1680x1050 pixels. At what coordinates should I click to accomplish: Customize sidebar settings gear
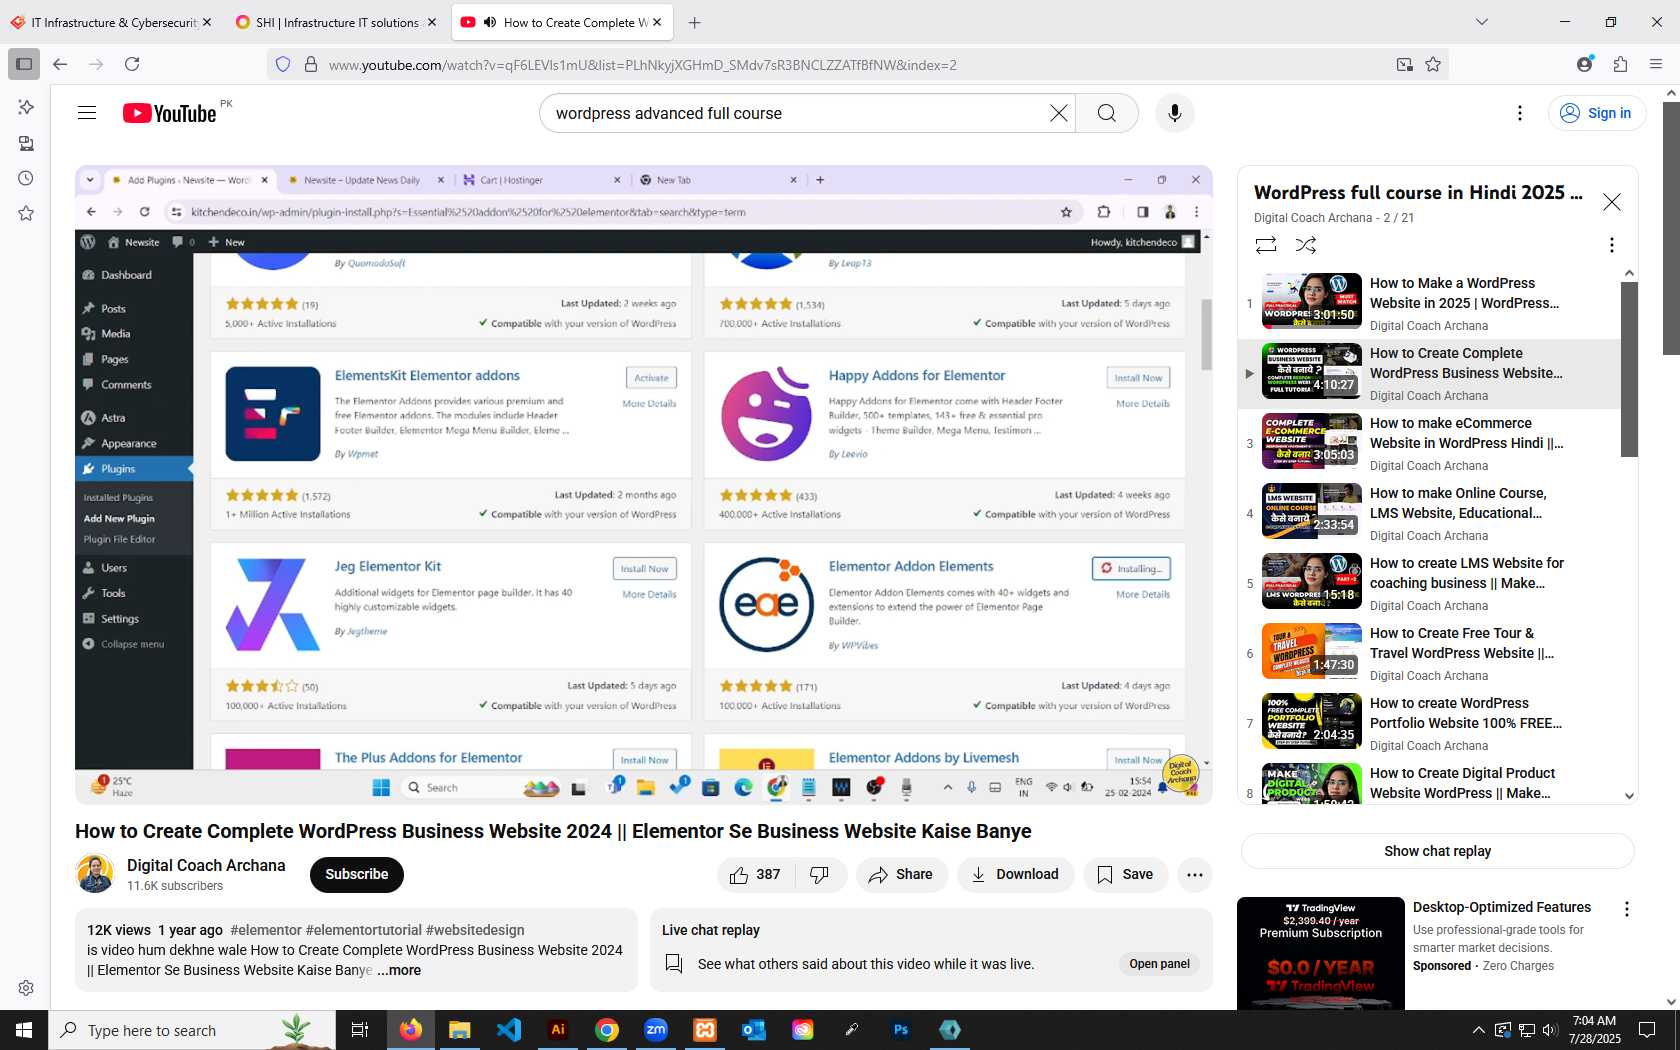[x=26, y=988]
